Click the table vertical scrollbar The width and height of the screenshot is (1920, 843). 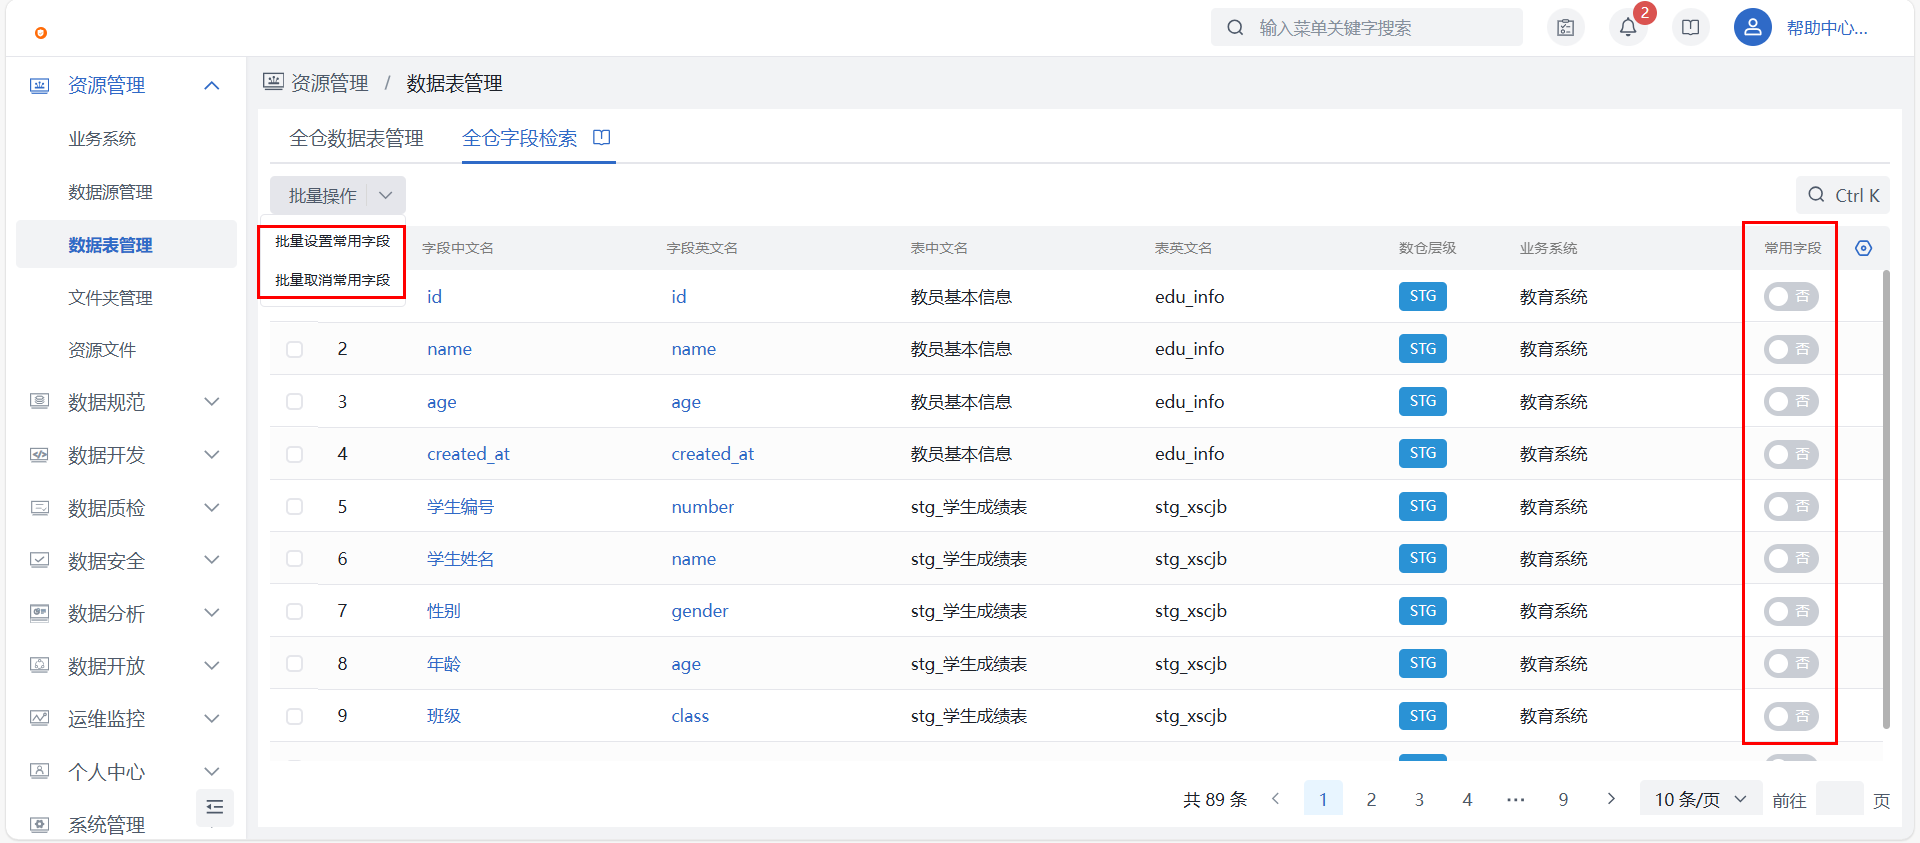[x=1886, y=499]
